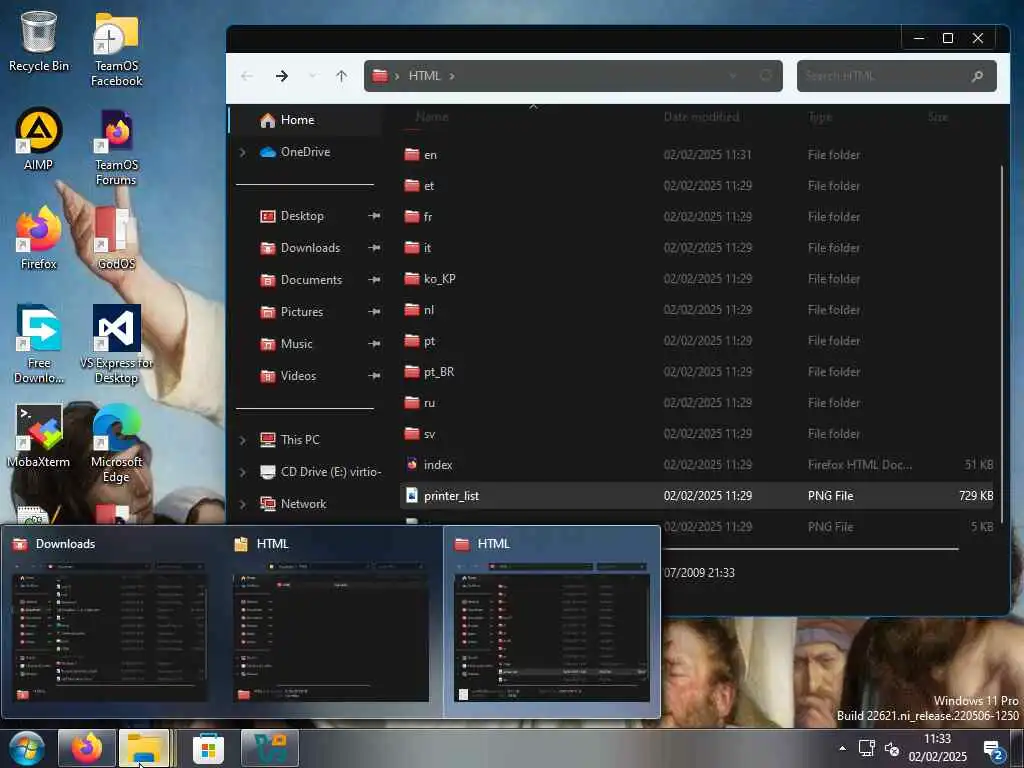1024x768 pixels.
Task: Open the Recycle Bin desktop icon
Action: coord(39,42)
